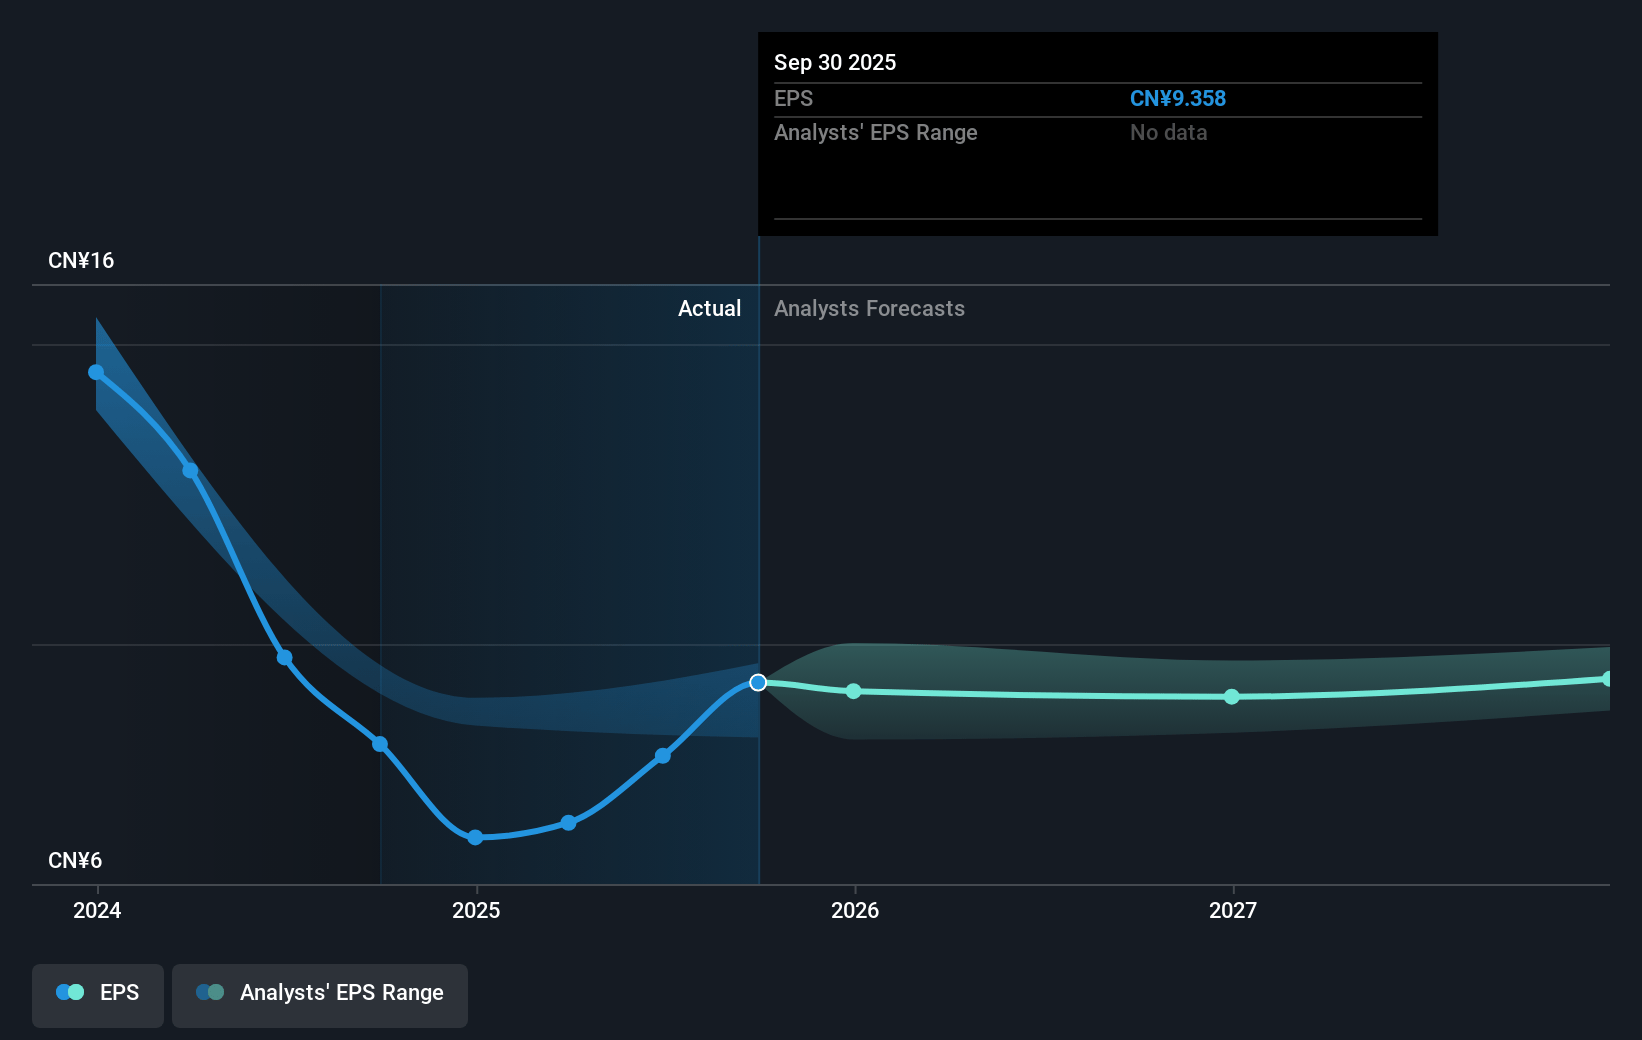Click the Sep 30 2025 tooltip date heading
This screenshot has width=1642, height=1040.
[x=835, y=62]
